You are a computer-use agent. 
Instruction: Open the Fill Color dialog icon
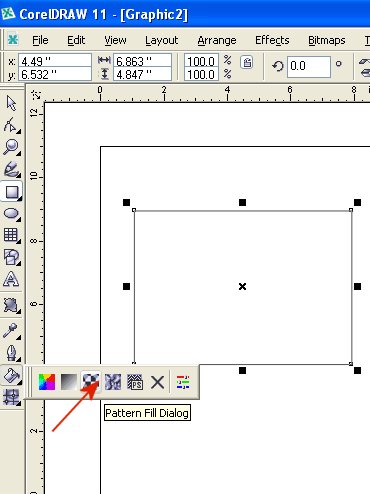click(47, 382)
